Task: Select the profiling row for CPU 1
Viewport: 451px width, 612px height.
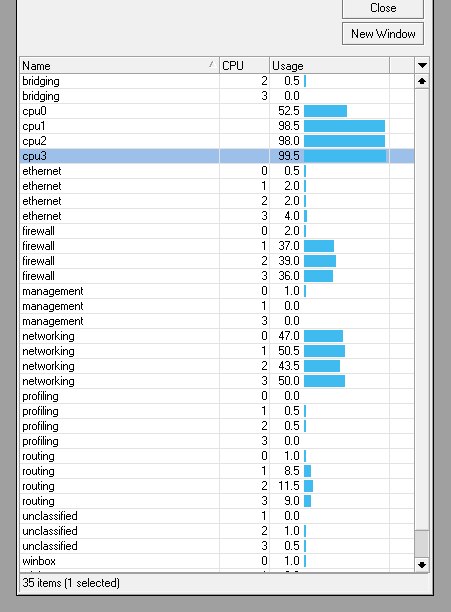Action: [217, 411]
